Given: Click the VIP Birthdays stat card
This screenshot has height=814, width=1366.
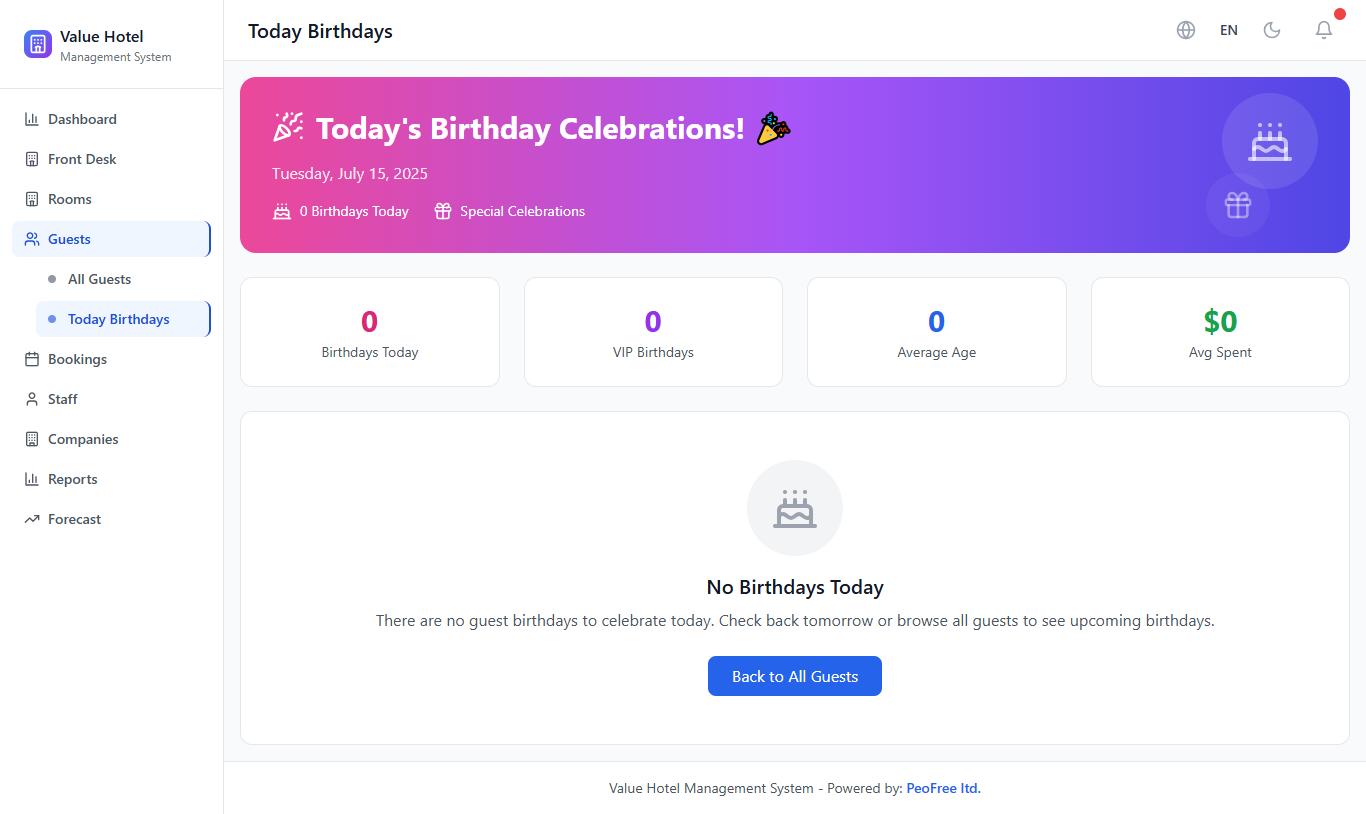Looking at the screenshot, I should 653,332.
